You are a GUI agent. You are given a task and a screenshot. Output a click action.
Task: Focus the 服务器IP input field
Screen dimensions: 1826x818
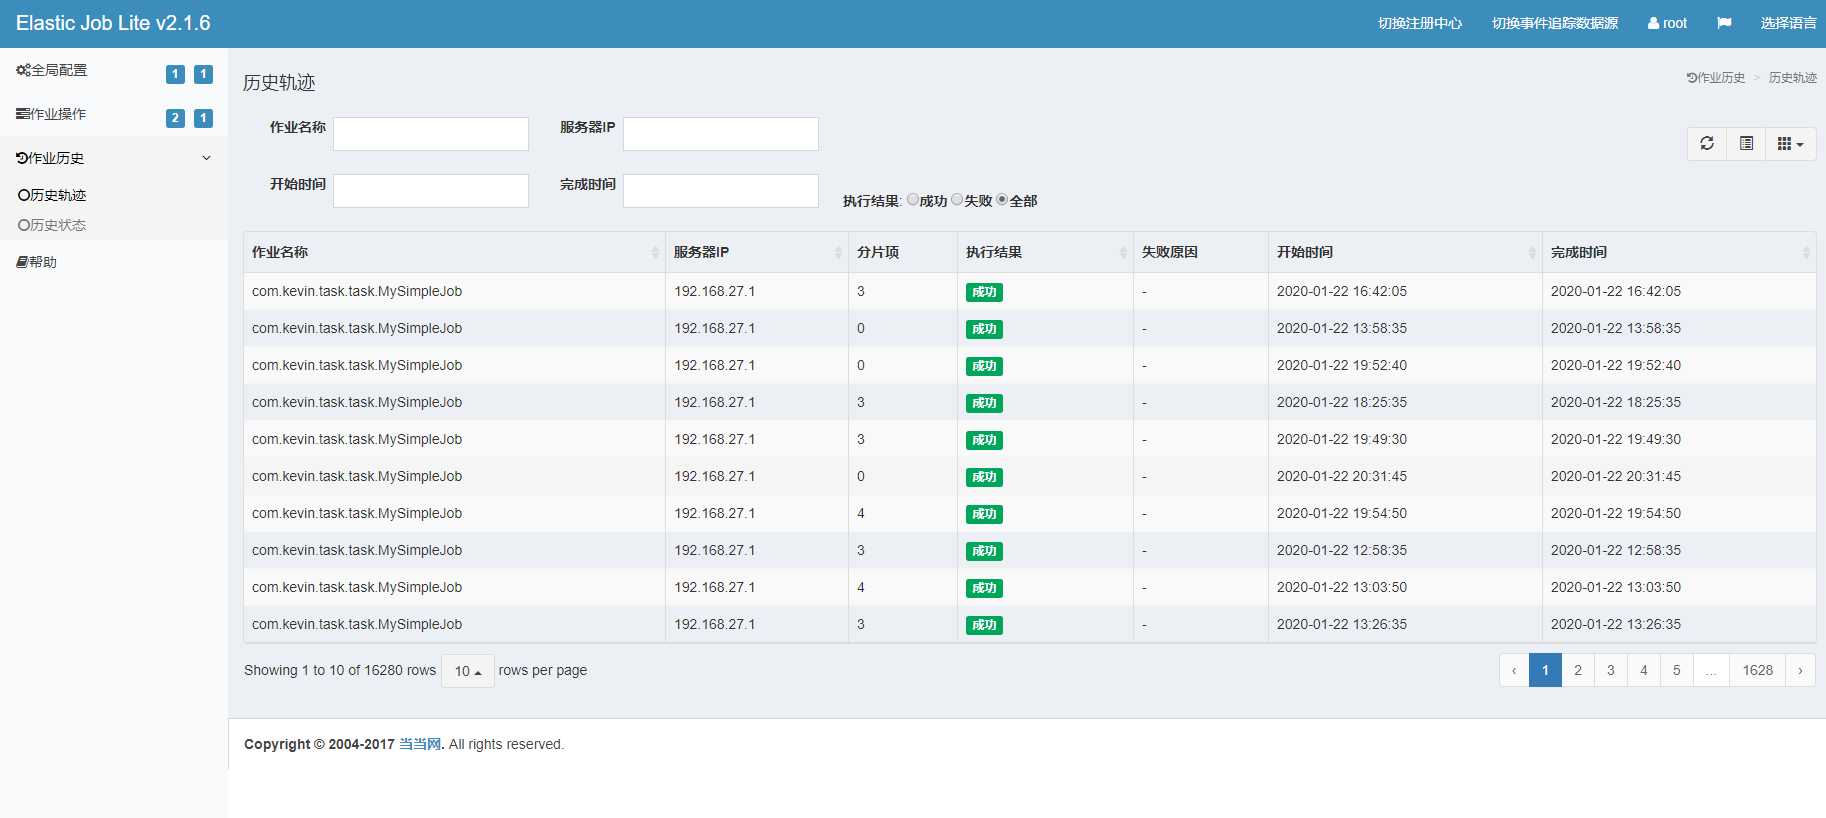(721, 134)
